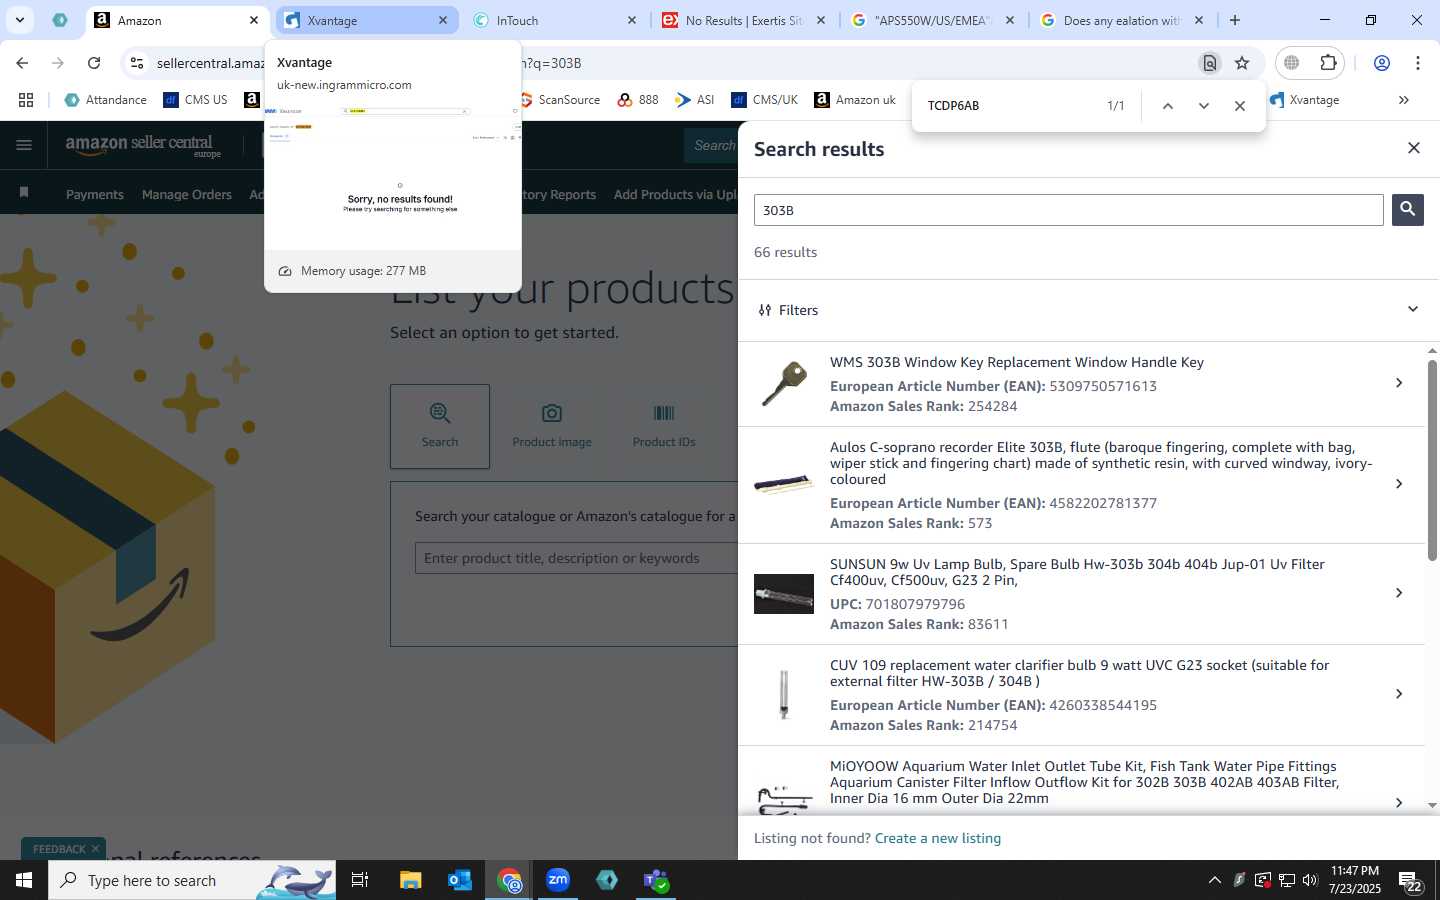1440x900 pixels.
Task: Open the tab search dropdown arrow
Action: click(19, 20)
